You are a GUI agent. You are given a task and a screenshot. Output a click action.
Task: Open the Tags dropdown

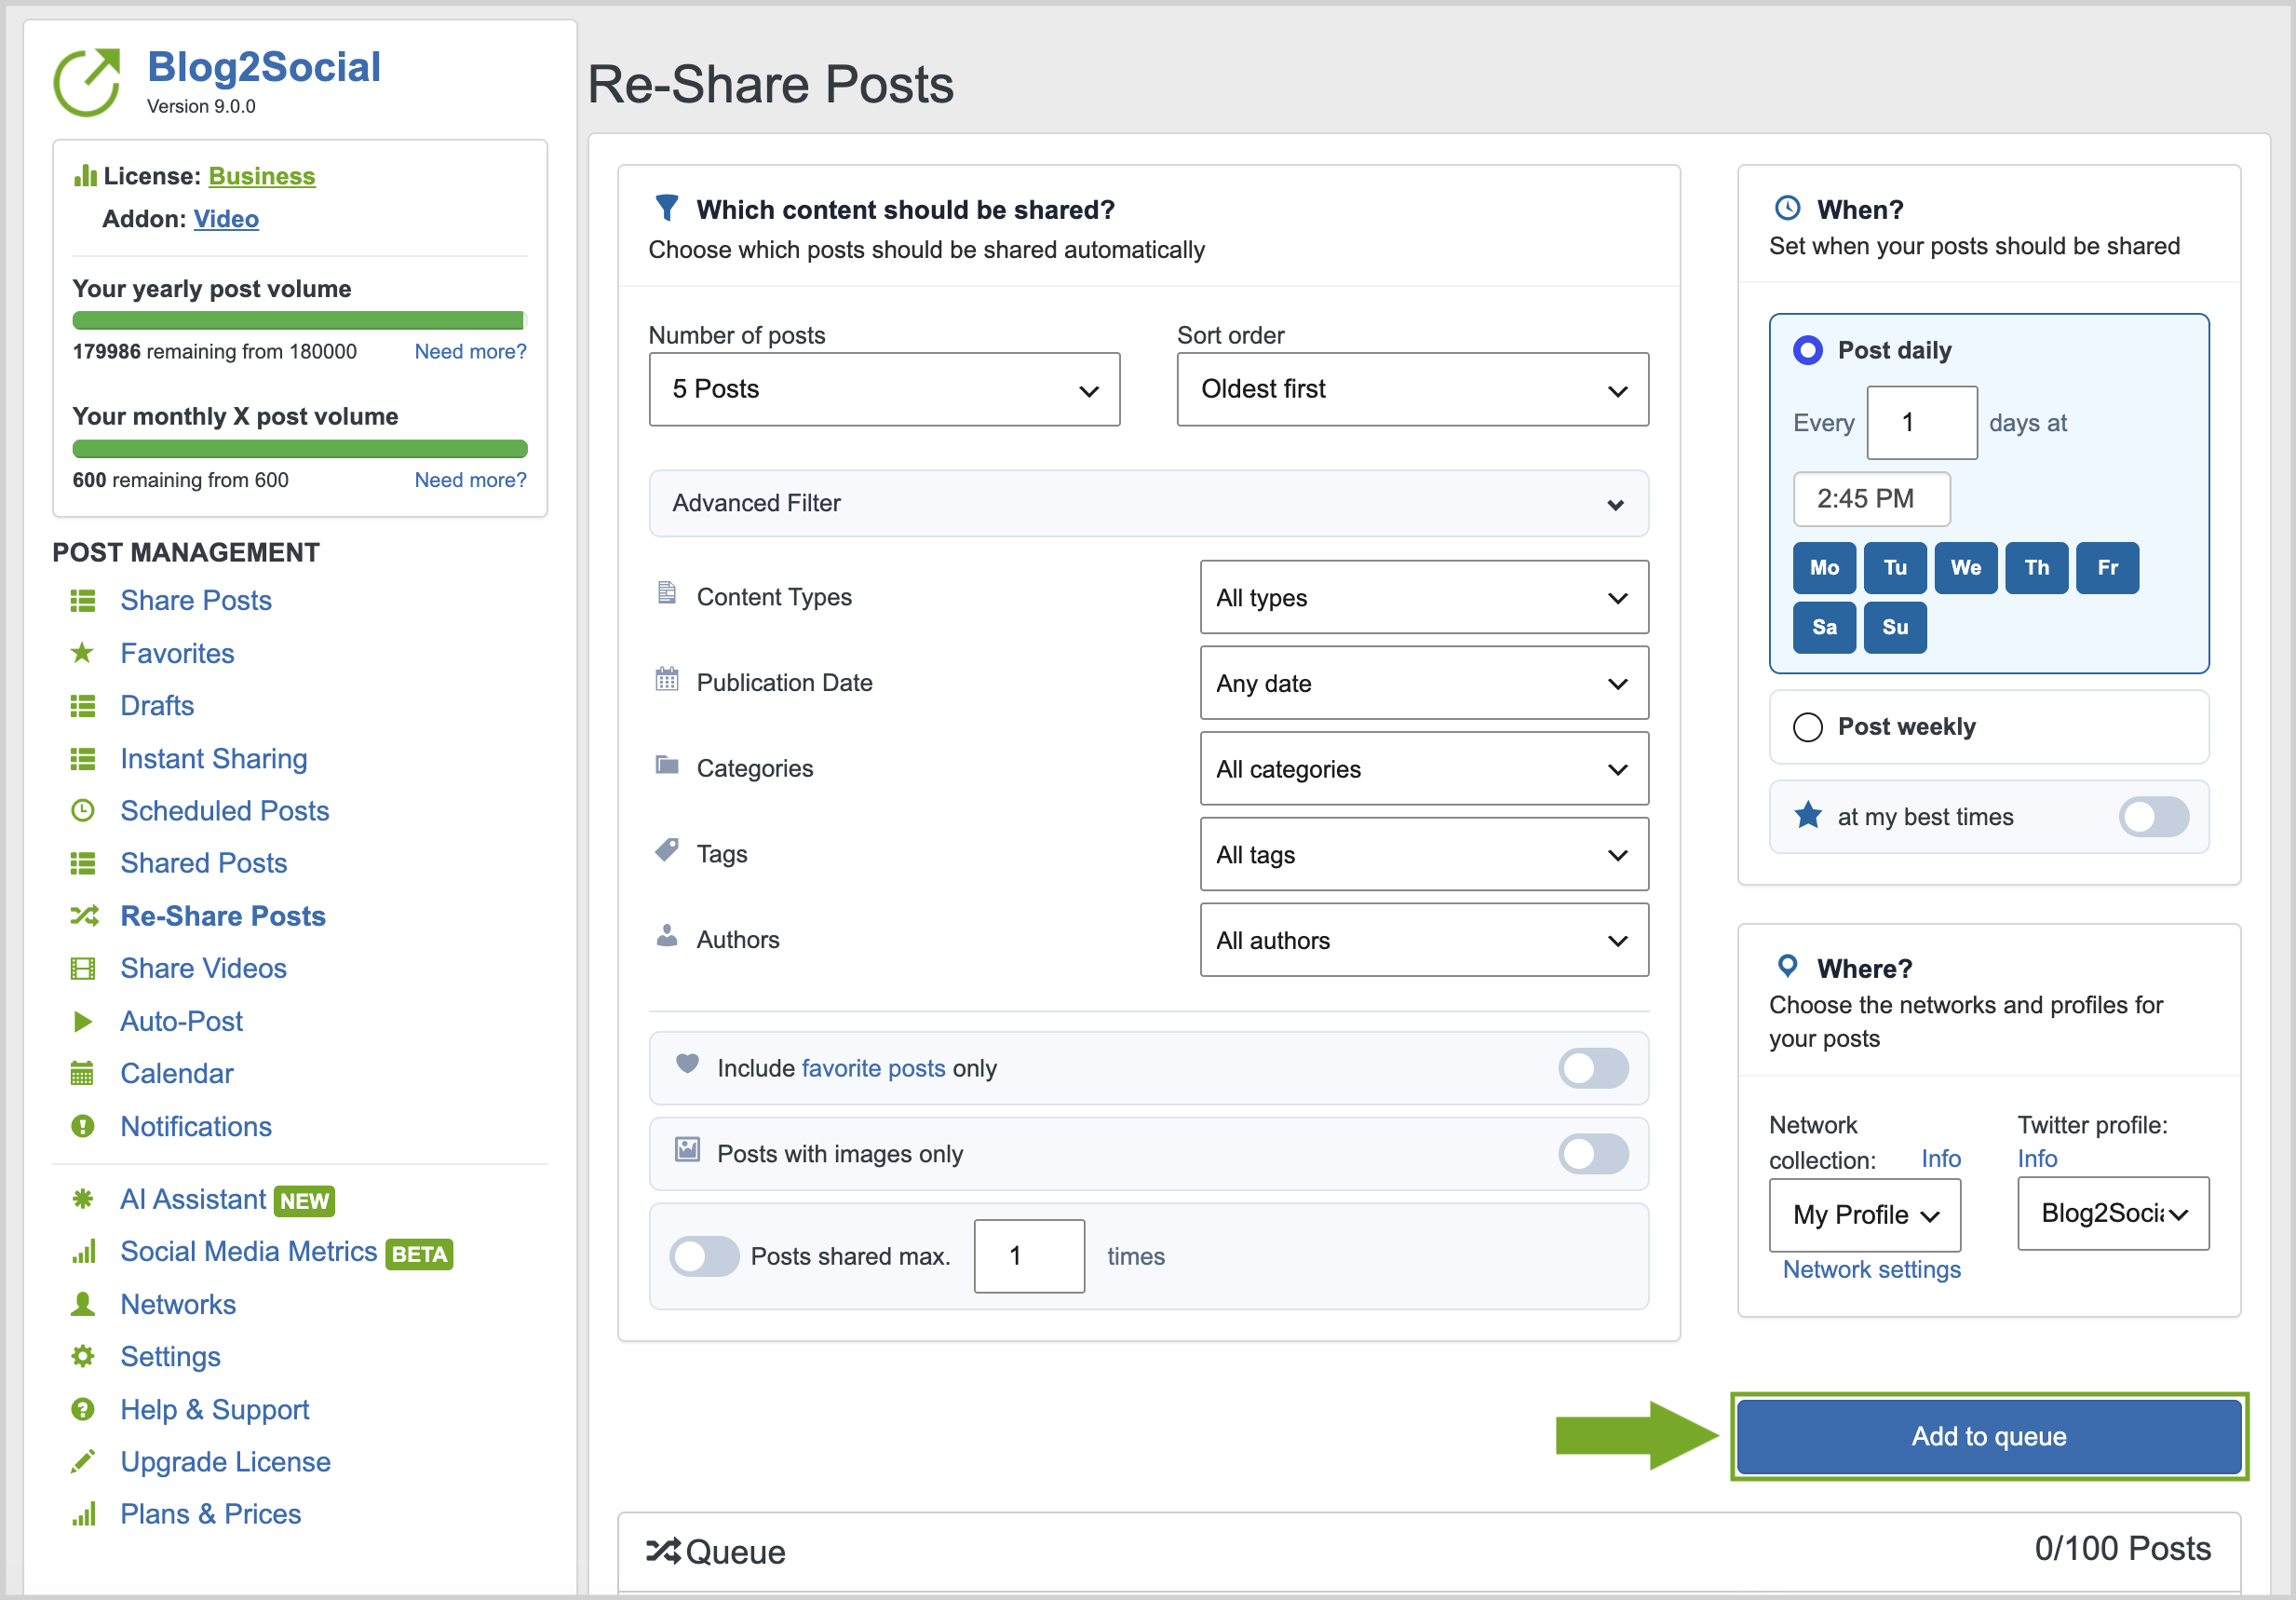[1424, 855]
